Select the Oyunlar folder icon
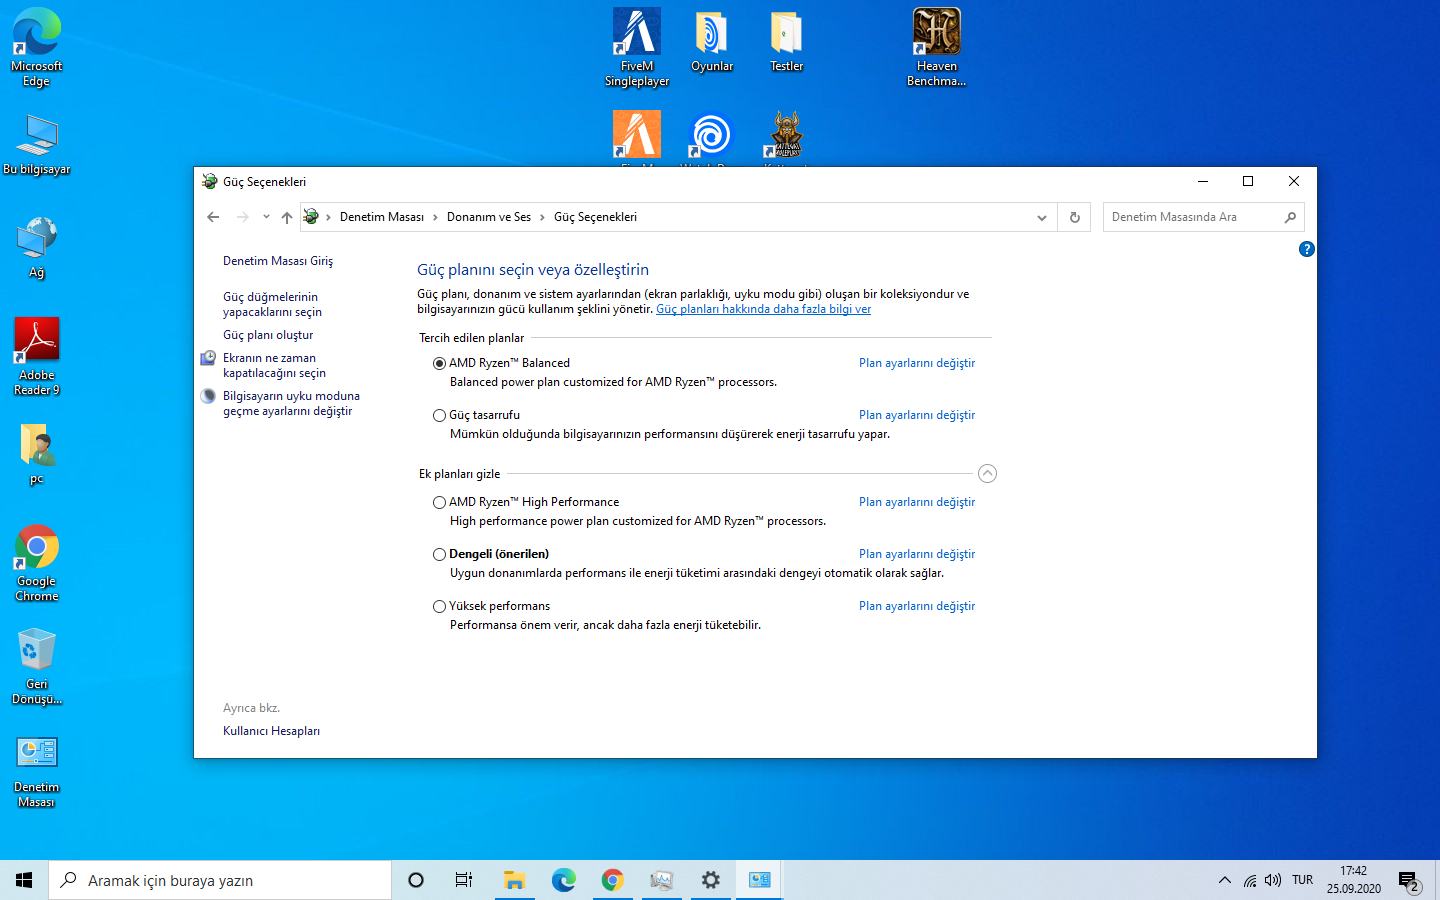This screenshot has width=1440, height=900. coord(712,41)
